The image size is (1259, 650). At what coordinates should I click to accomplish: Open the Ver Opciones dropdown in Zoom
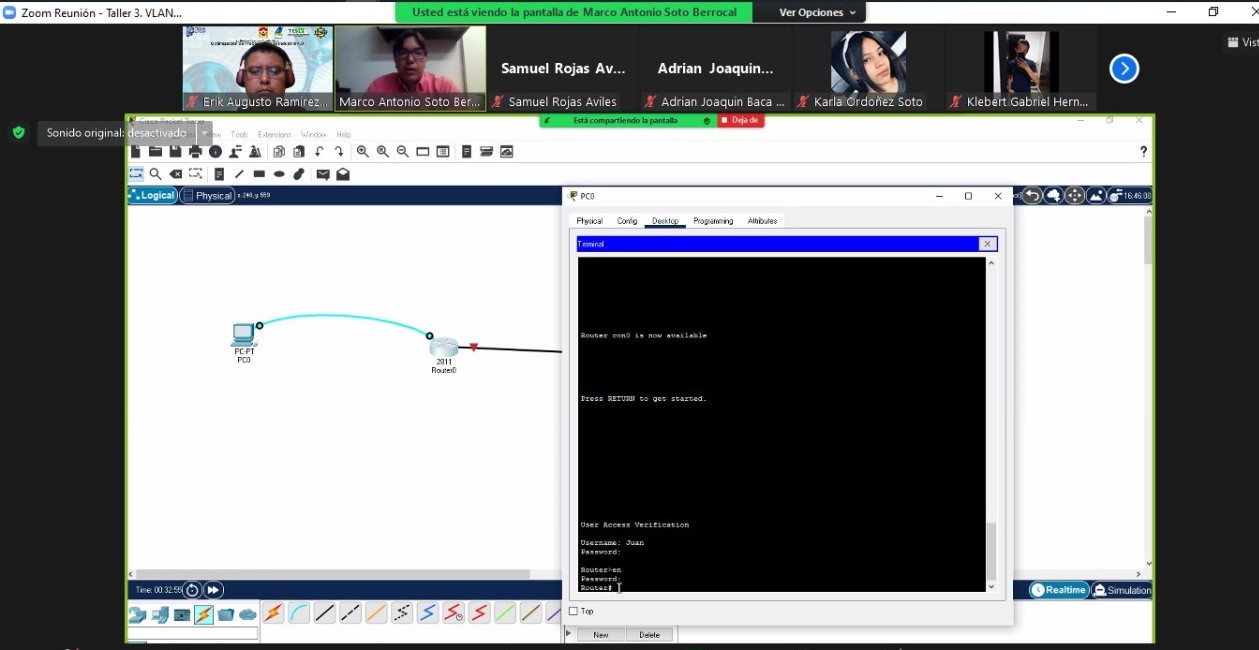point(818,12)
